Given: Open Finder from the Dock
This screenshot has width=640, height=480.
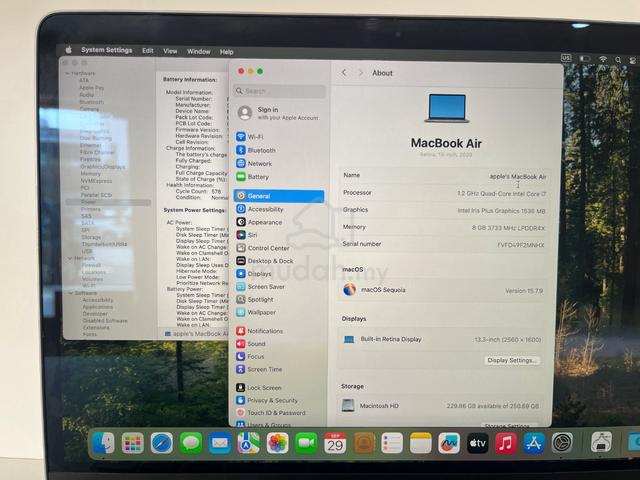Looking at the screenshot, I should pyautogui.click(x=104, y=443).
